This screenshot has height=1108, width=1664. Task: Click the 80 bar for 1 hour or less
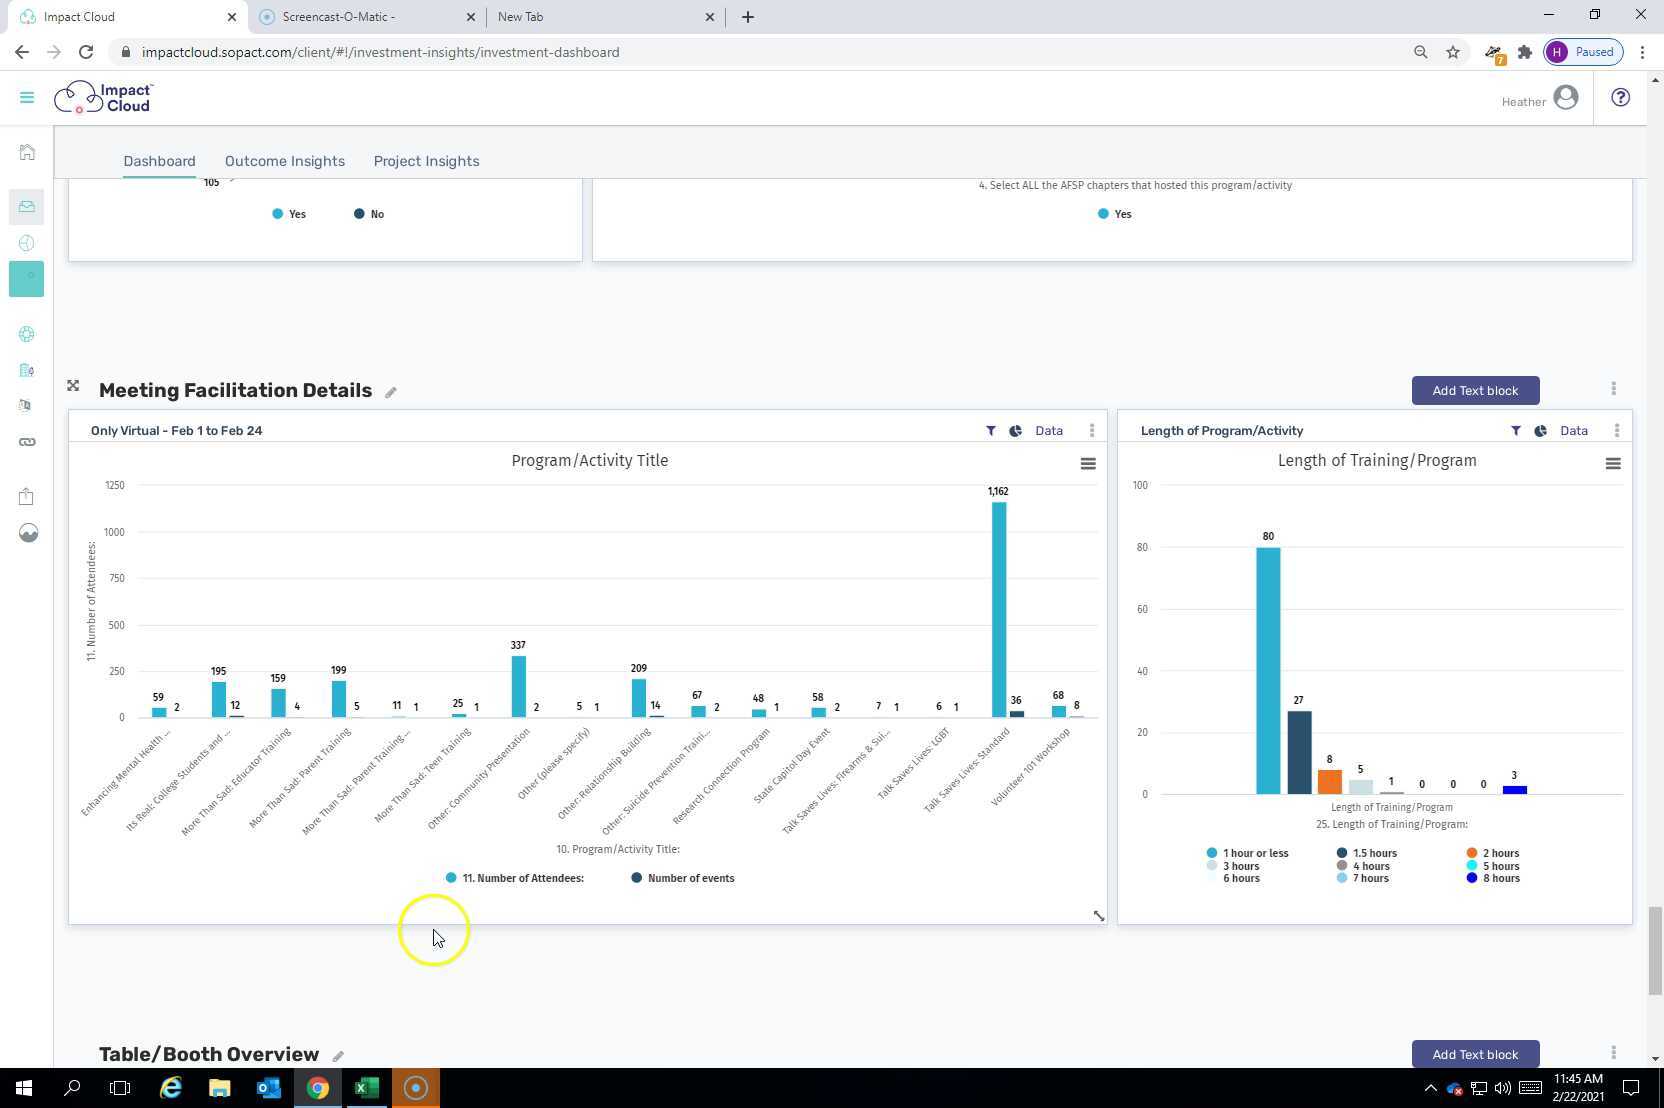tap(1268, 671)
